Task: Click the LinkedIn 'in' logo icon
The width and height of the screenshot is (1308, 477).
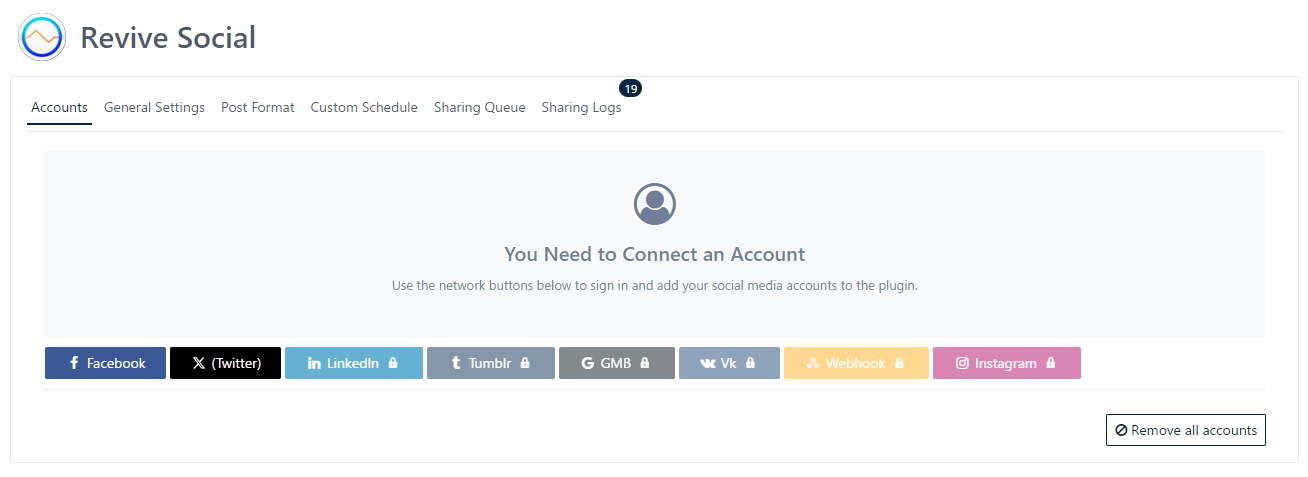Action: (x=314, y=363)
